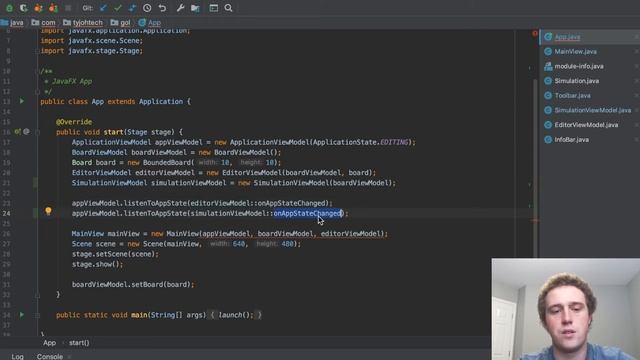This screenshot has height=360, width=640.
Task: Click override gutter marker beside start method
Action: (x=18, y=132)
